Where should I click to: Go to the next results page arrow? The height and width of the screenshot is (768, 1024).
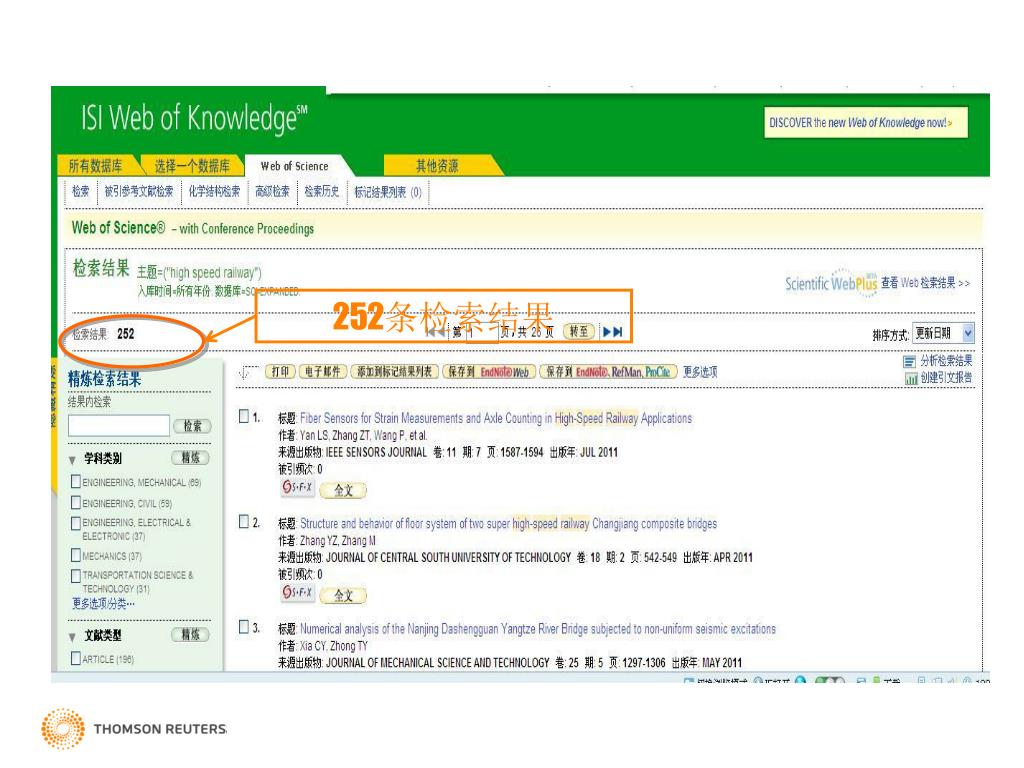[x=607, y=332]
